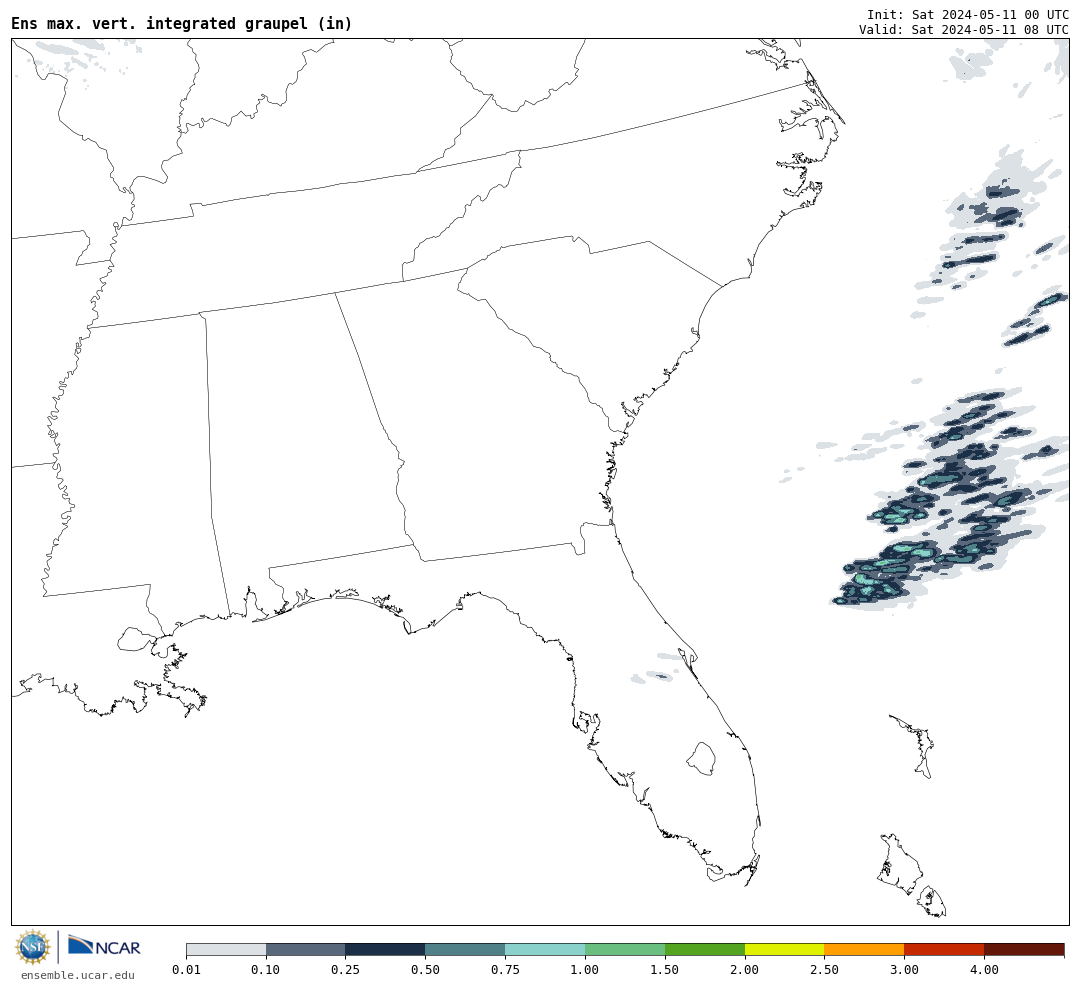The image size is (1080, 988).
Task: Click the colorbar label 1.50
Action: pos(665,969)
